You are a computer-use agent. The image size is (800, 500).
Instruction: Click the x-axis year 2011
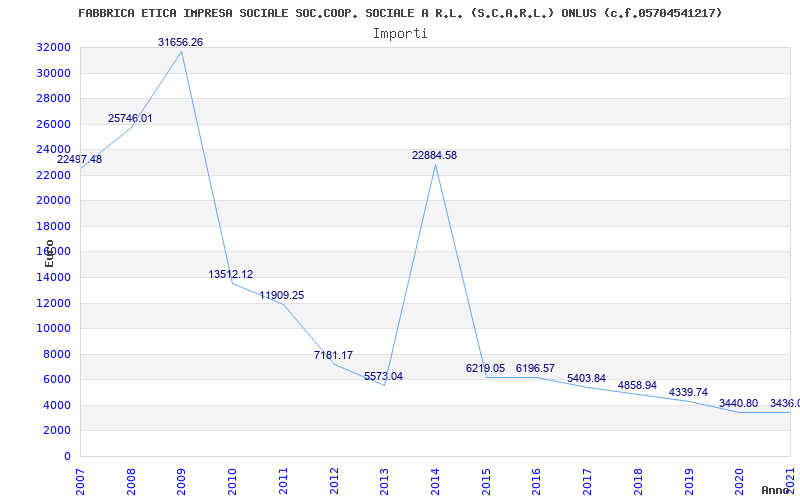coord(283,482)
